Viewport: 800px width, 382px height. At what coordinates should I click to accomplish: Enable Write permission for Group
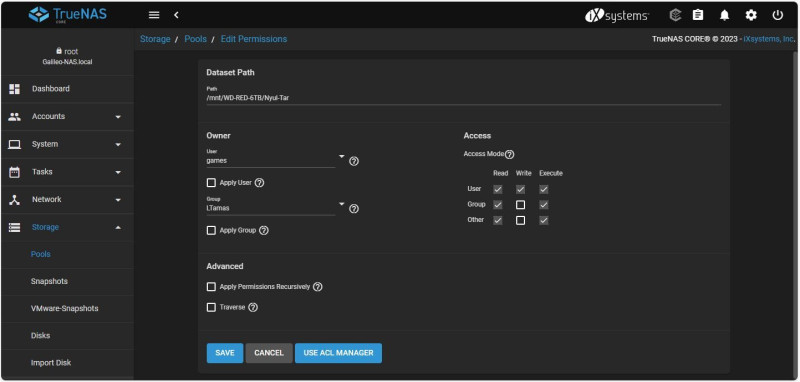tap(520, 205)
